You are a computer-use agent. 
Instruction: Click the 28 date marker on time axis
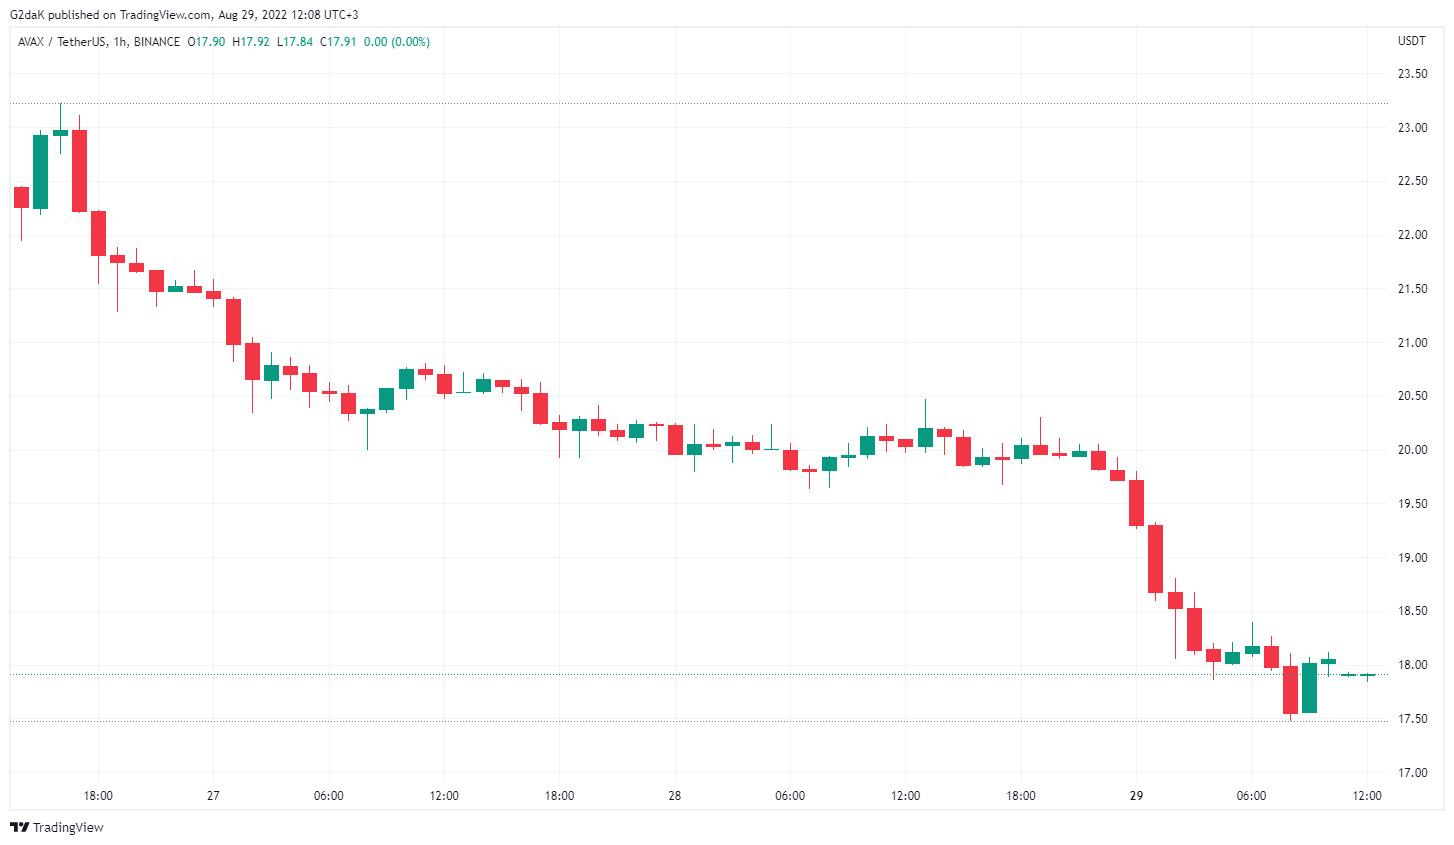point(675,796)
